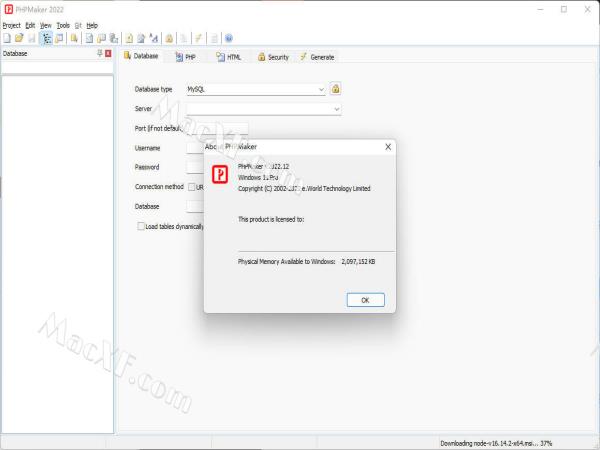The height and width of the screenshot is (450, 600).
Task: Open the Project menu
Action: tap(11, 25)
